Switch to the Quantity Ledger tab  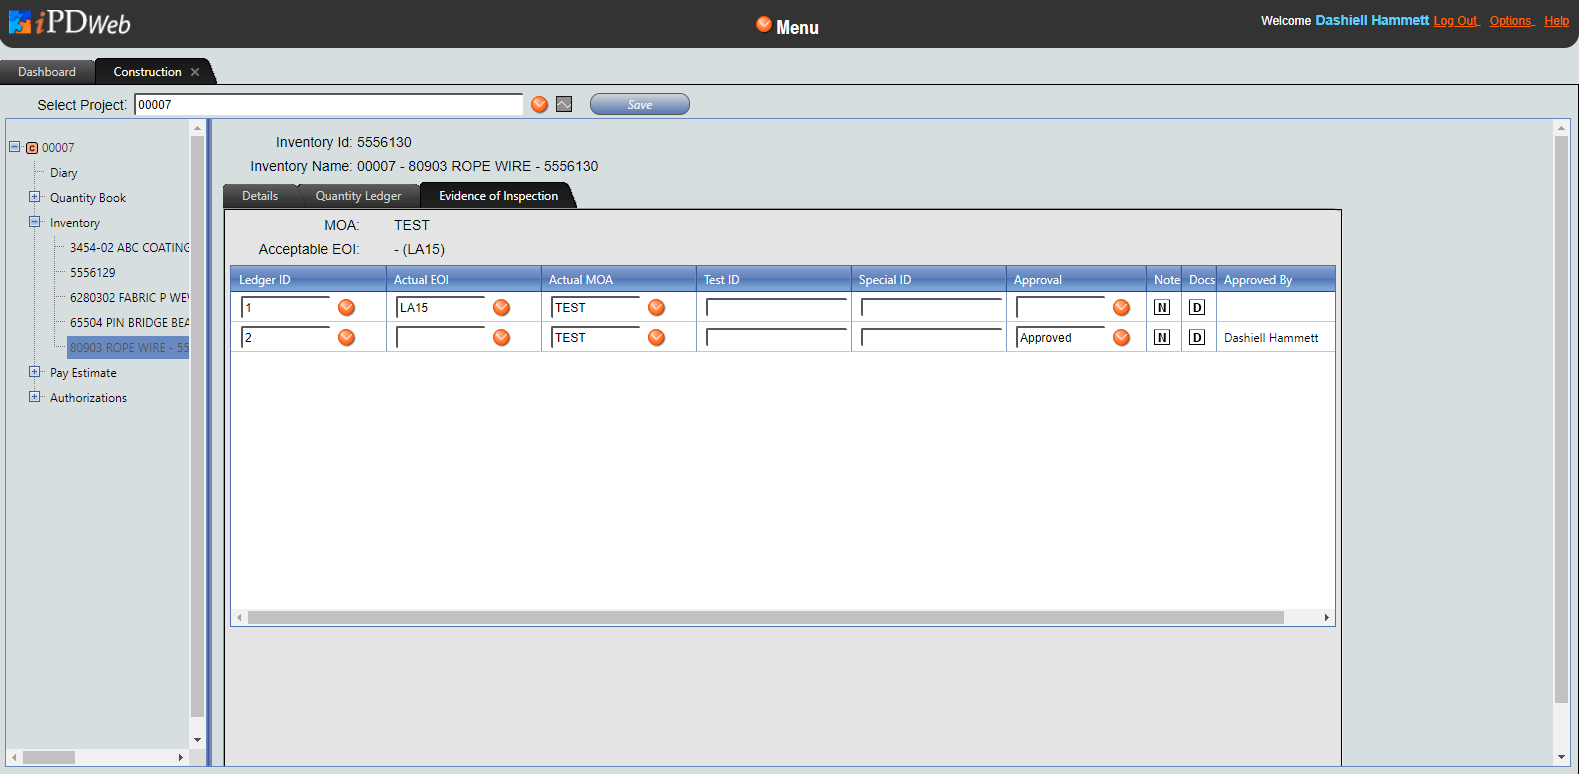tap(358, 196)
